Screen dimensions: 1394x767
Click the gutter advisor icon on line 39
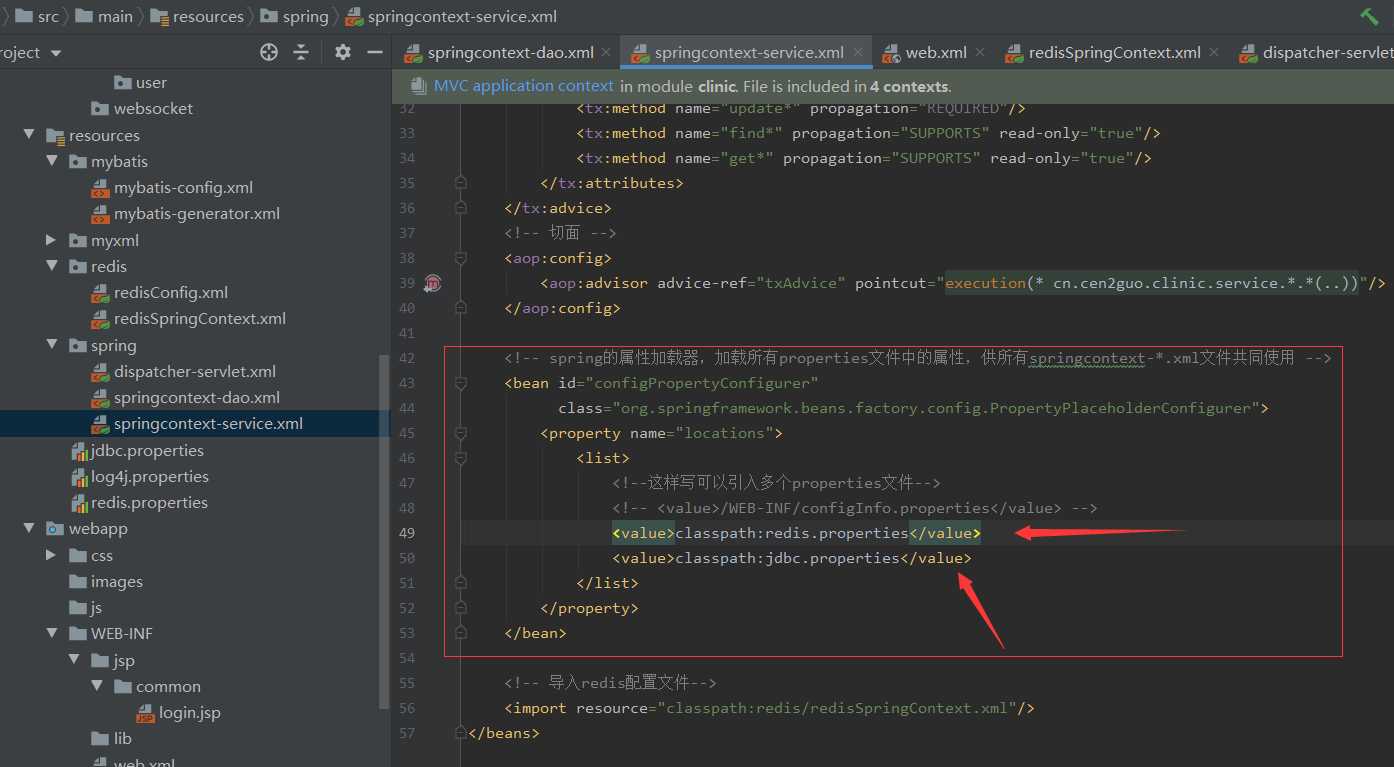[433, 283]
